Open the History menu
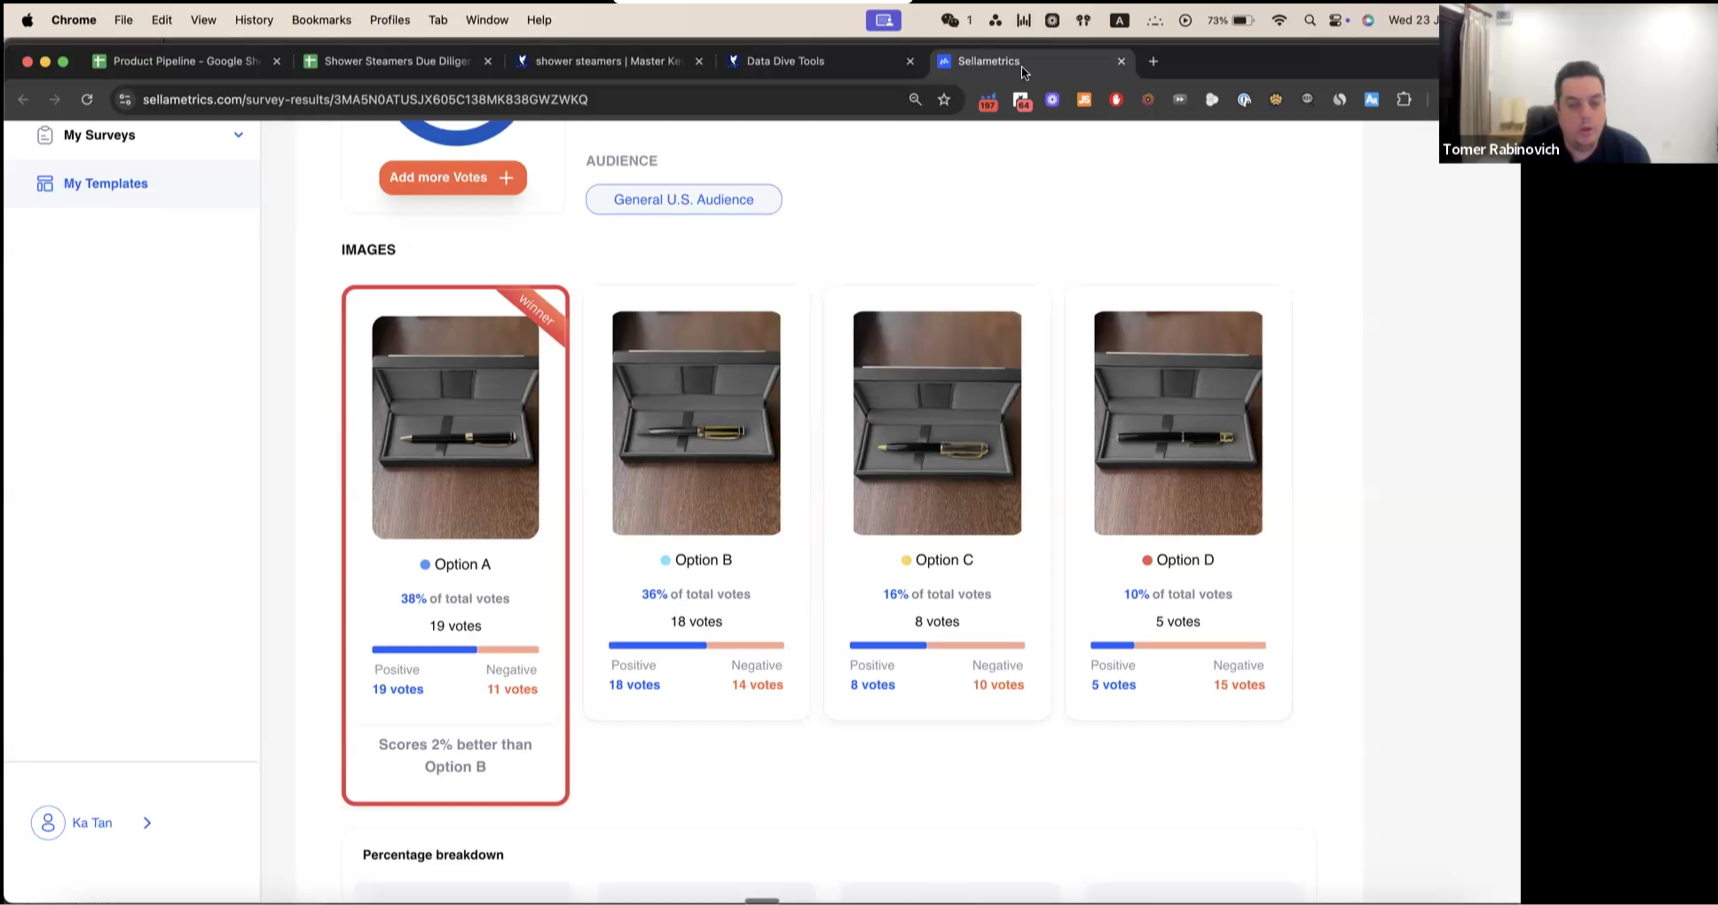Image resolution: width=1718 pixels, height=905 pixels. tap(254, 20)
